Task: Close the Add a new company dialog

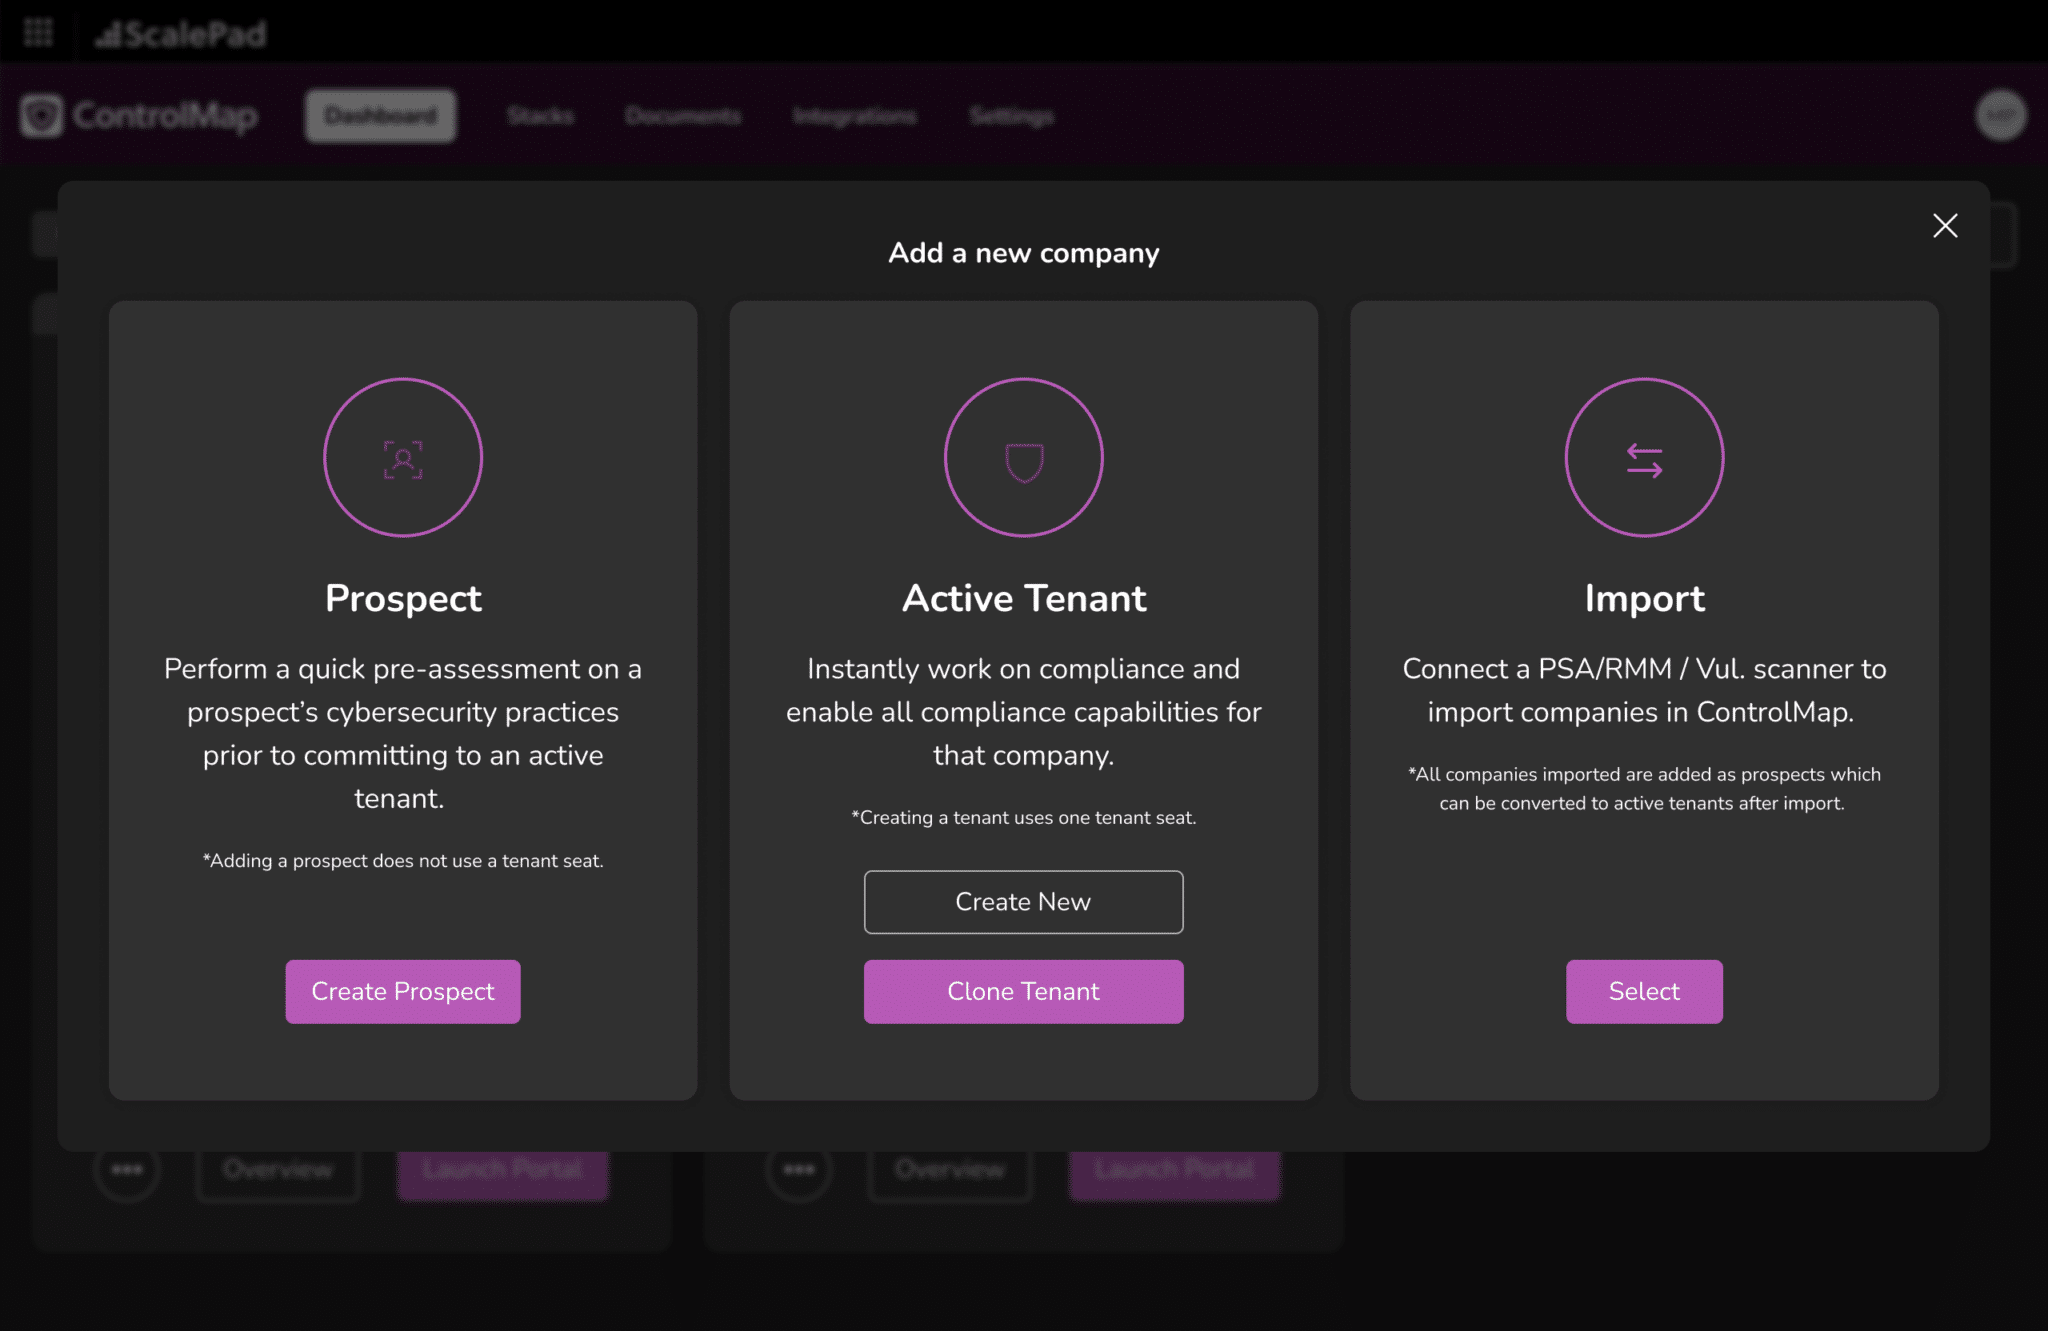Action: [1944, 226]
